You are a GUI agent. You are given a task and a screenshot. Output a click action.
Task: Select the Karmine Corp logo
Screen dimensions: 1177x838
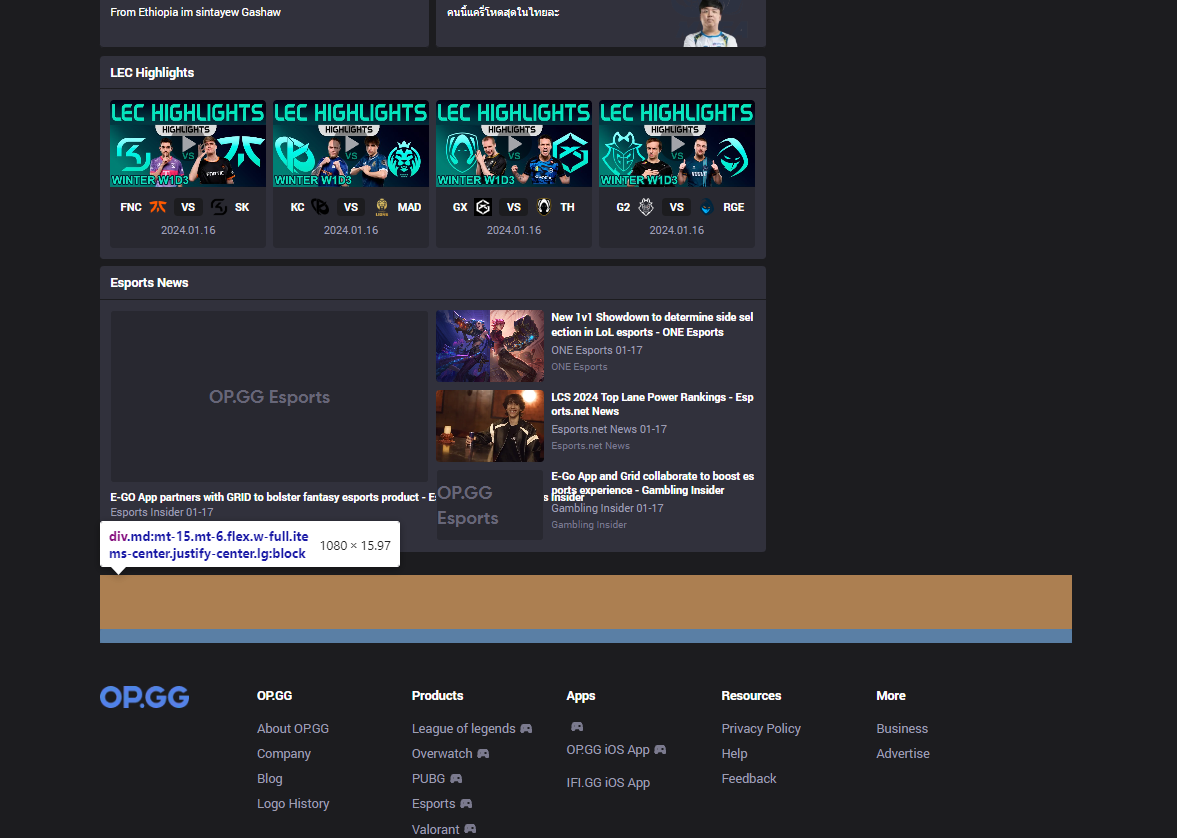[x=321, y=207]
